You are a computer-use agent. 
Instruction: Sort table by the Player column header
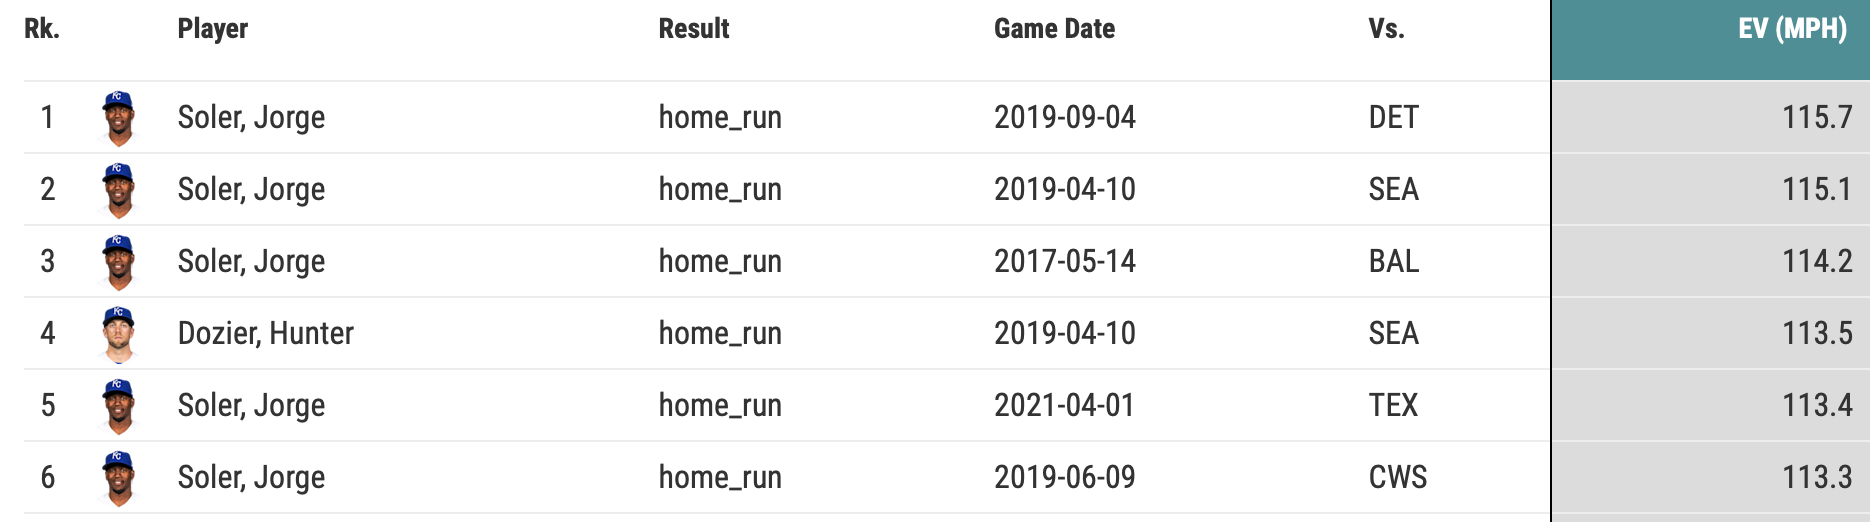tap(212, 29)
